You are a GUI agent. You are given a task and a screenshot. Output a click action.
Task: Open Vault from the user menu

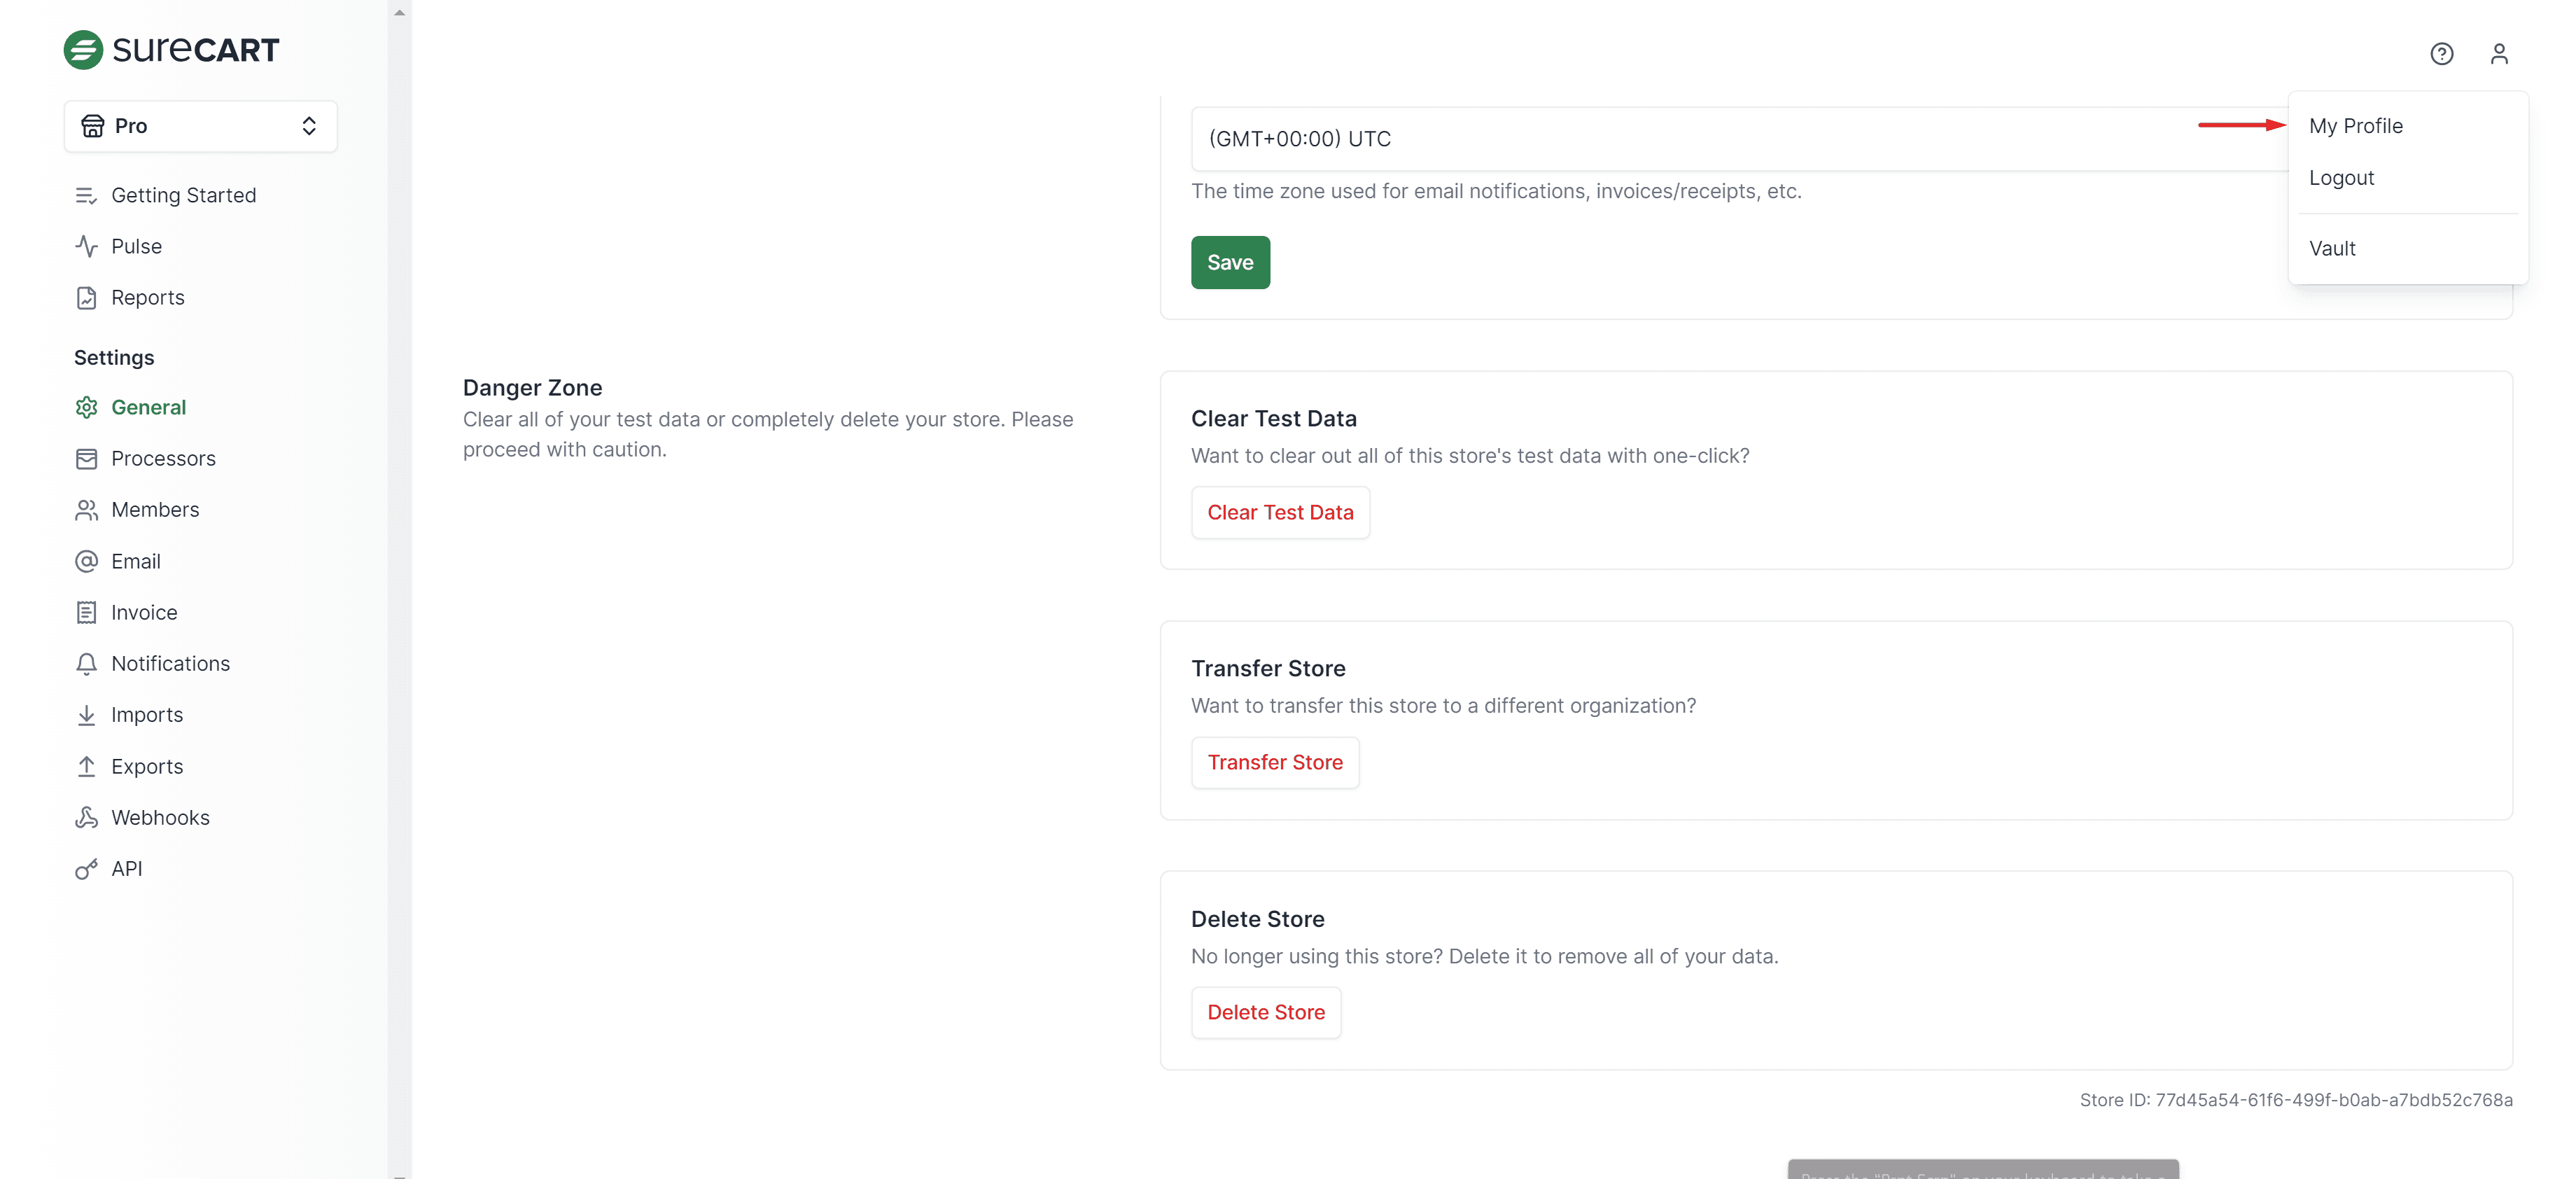(x=2332, y=249)
